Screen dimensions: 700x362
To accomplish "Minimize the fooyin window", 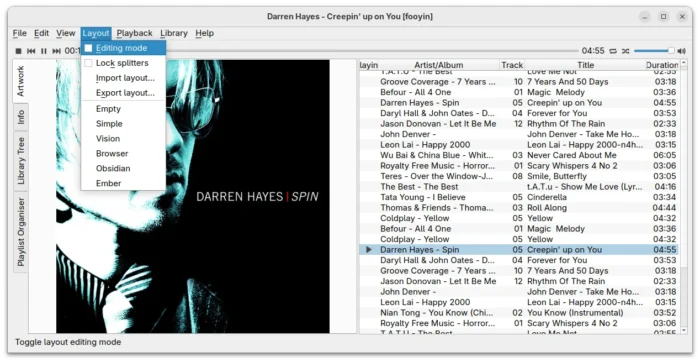I will (645, 17).
